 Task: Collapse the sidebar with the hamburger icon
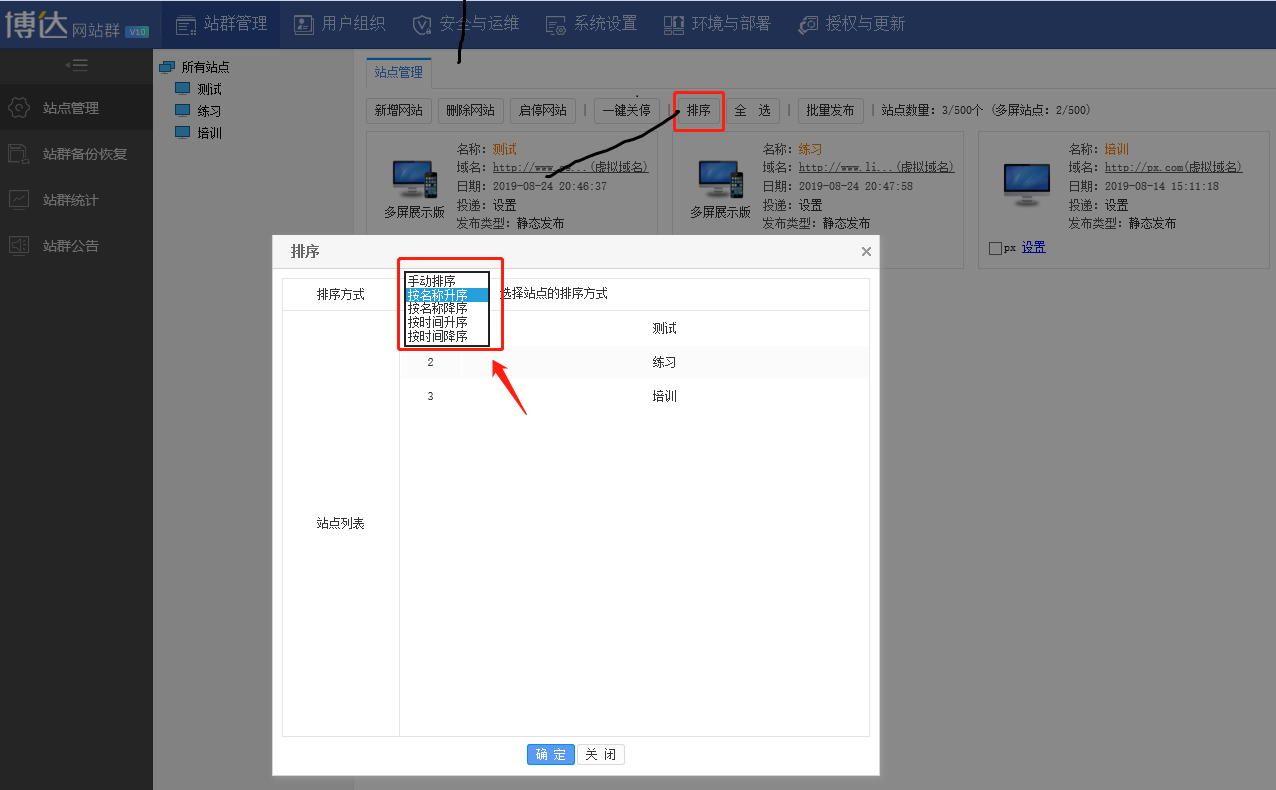tap(76, 65)
